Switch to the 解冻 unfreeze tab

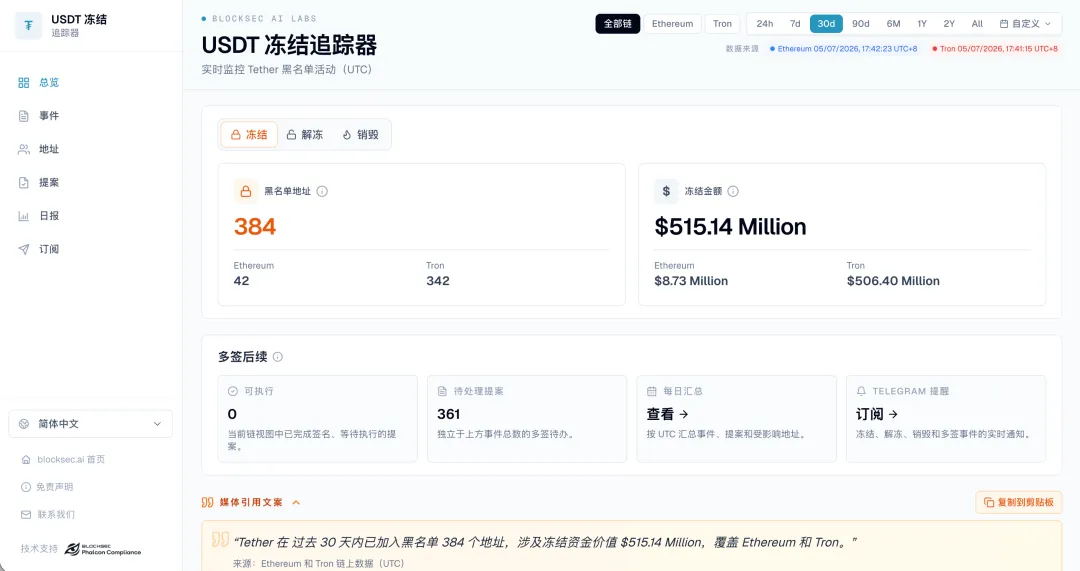pyautogui.click(x=305, y=134)
